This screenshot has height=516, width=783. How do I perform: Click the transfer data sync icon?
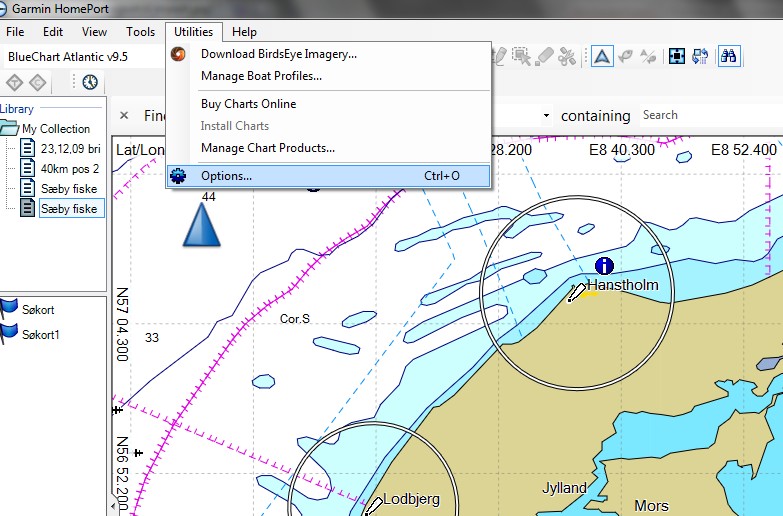700,56
